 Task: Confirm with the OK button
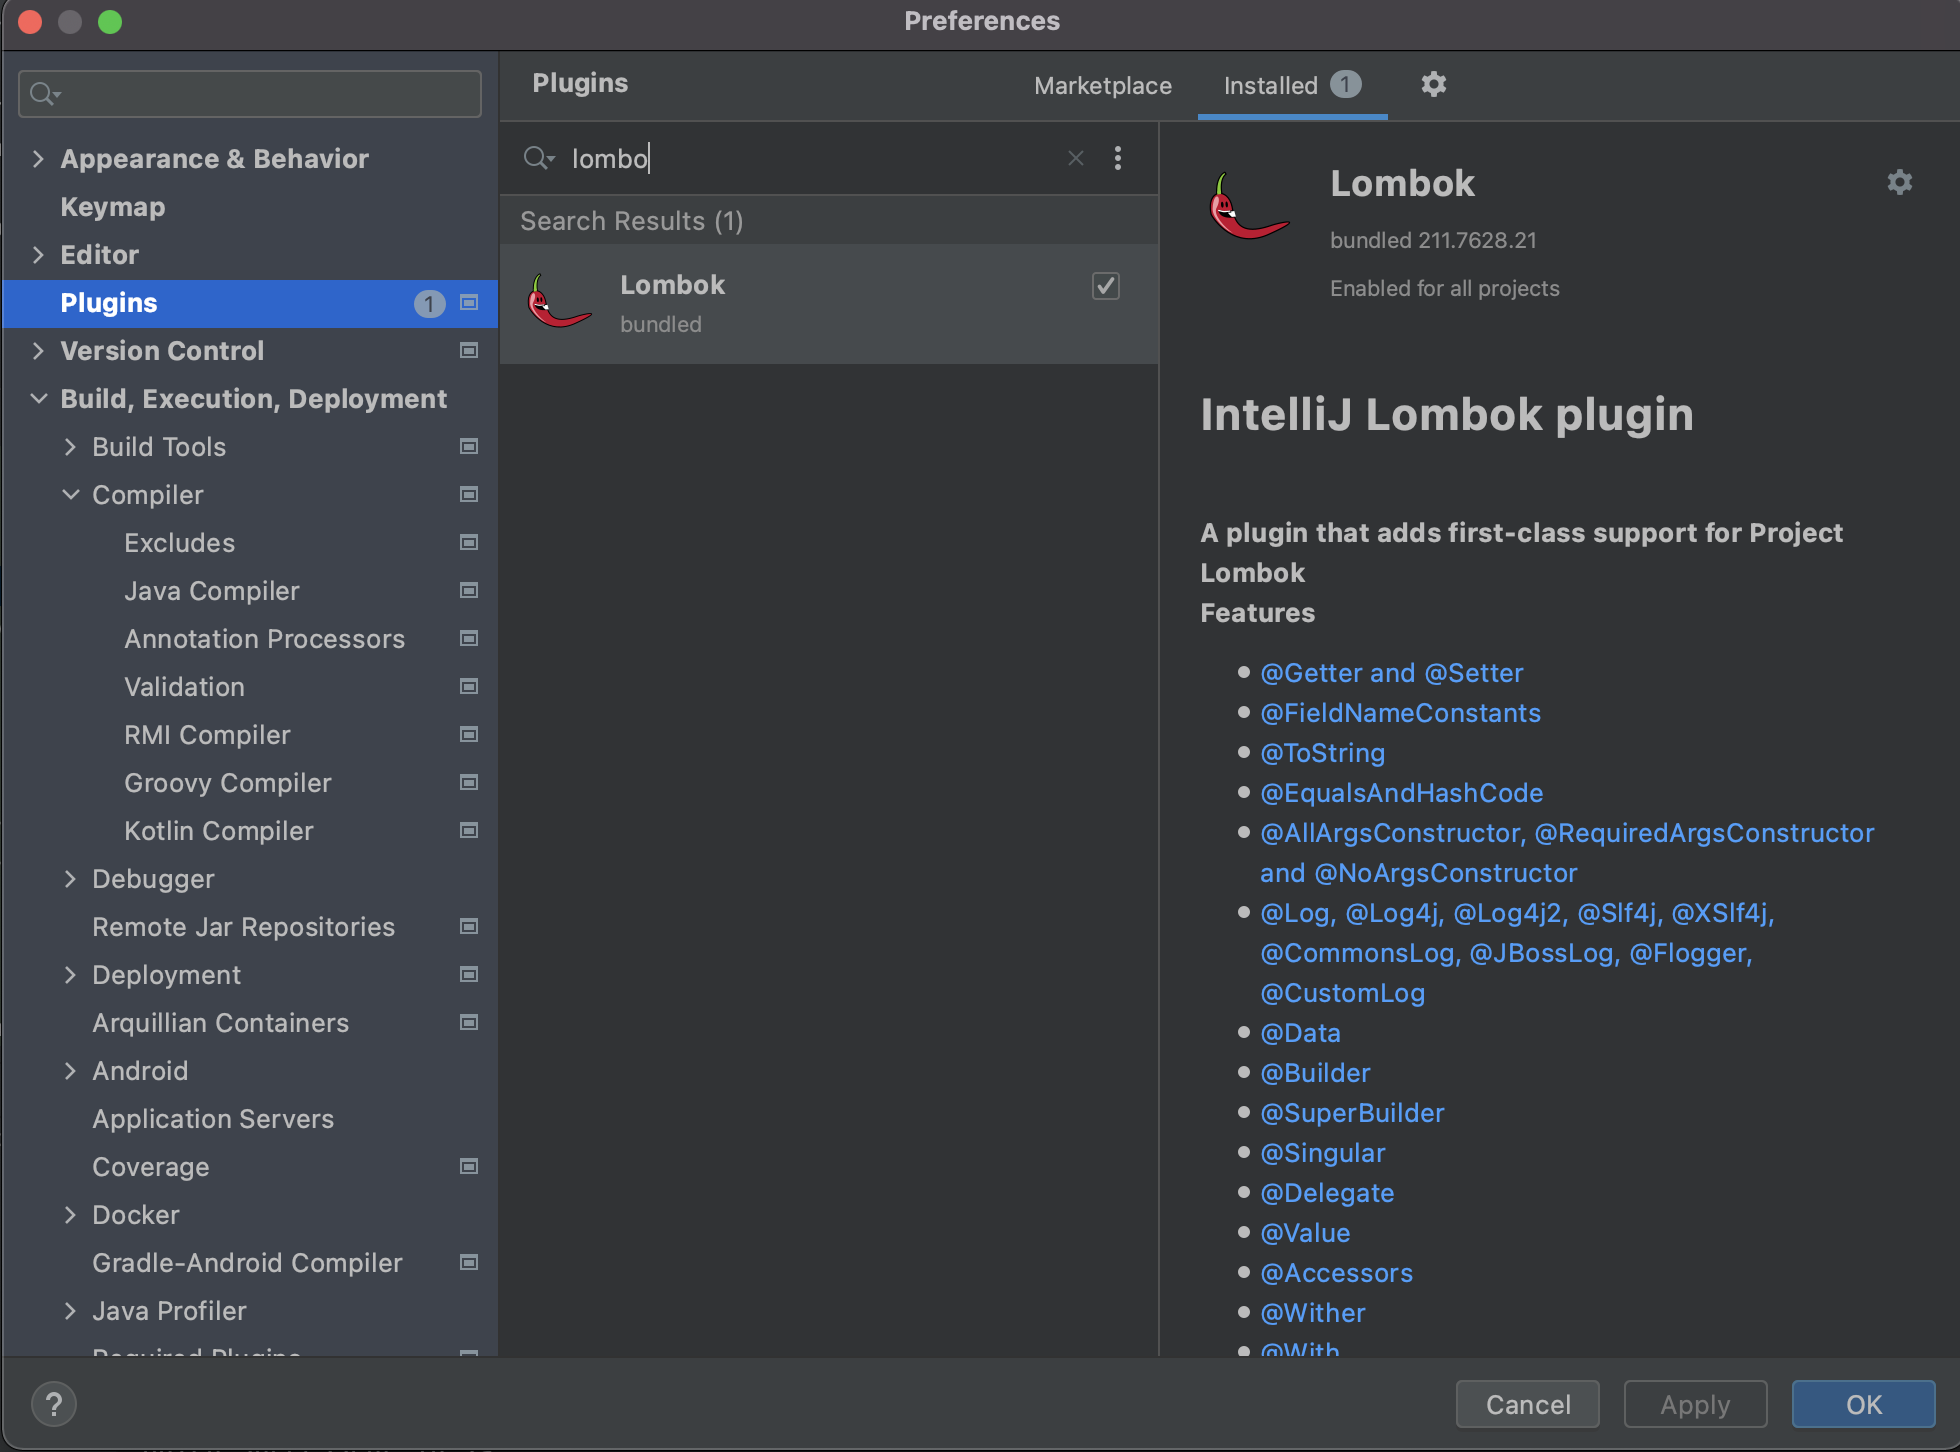pos(1863,1404)
